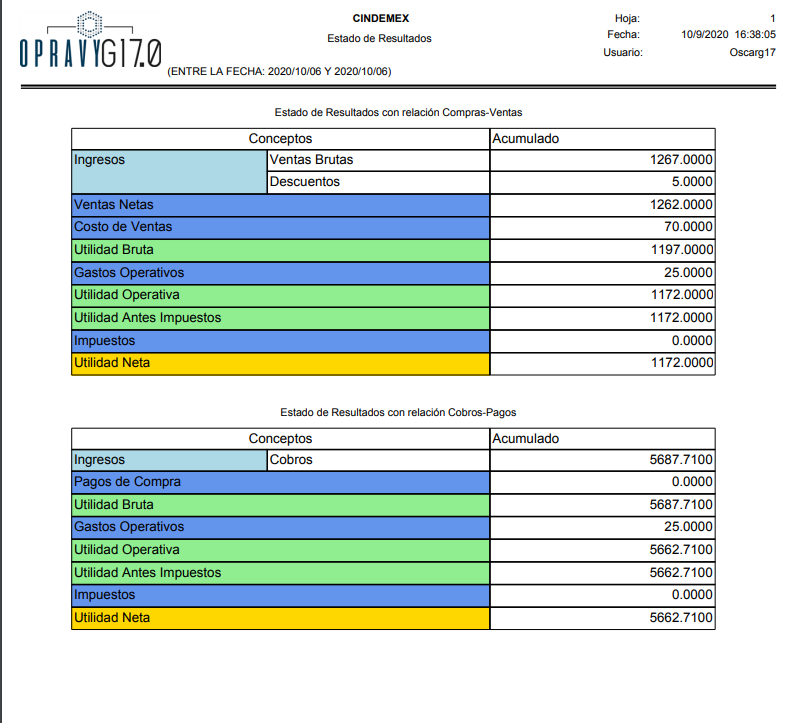The image size is (795, 723).
Task: Click the Hoja label
Action: click(x=627, y=19)
